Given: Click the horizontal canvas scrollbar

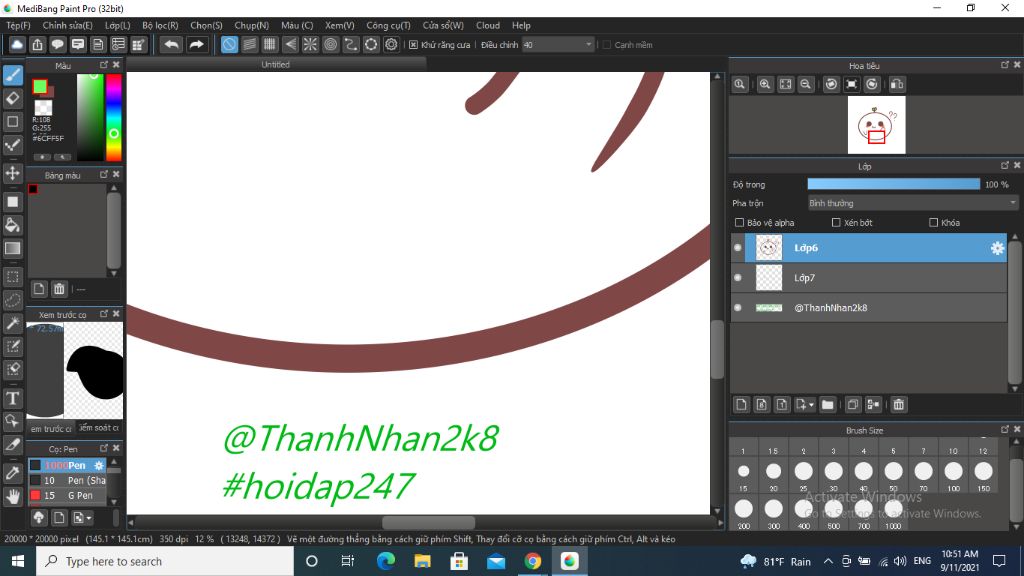Looking at the screenshot, I should (x=428, y=522).
